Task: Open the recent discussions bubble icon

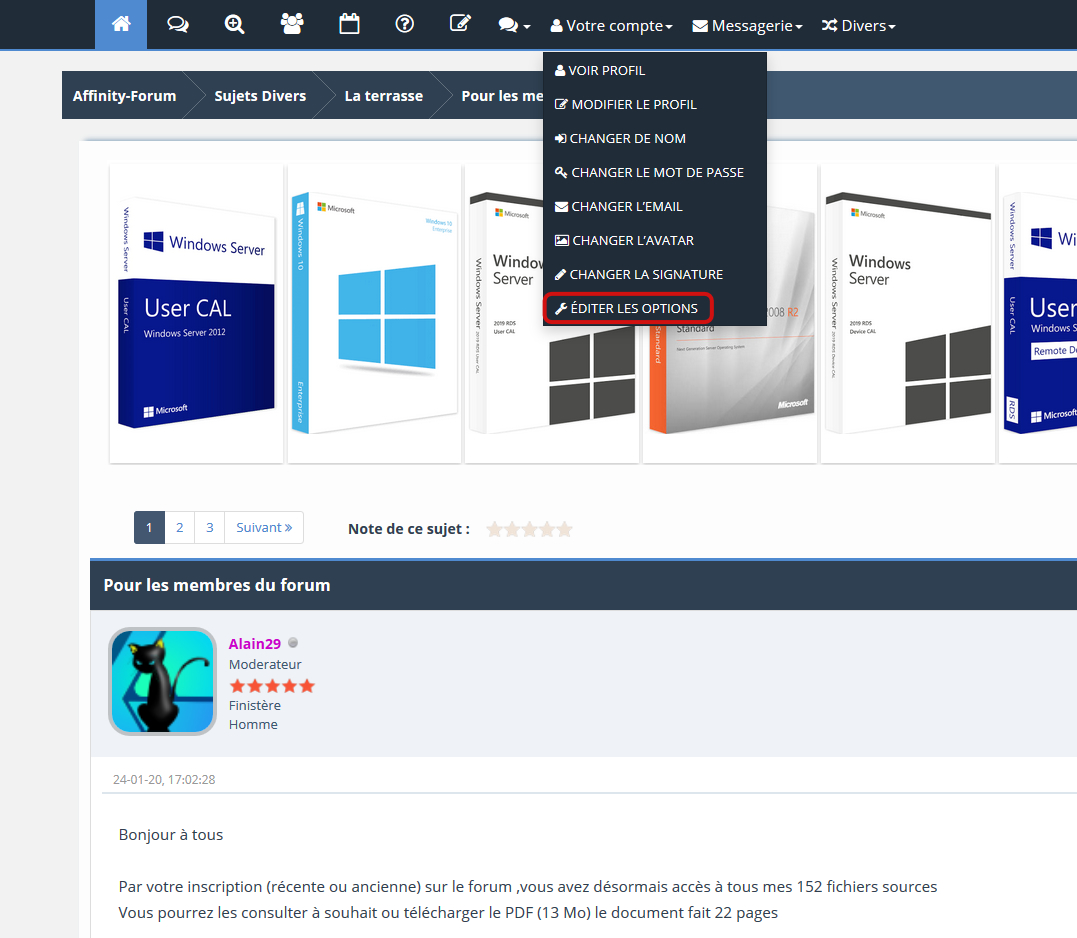Action: coord(178,25)
